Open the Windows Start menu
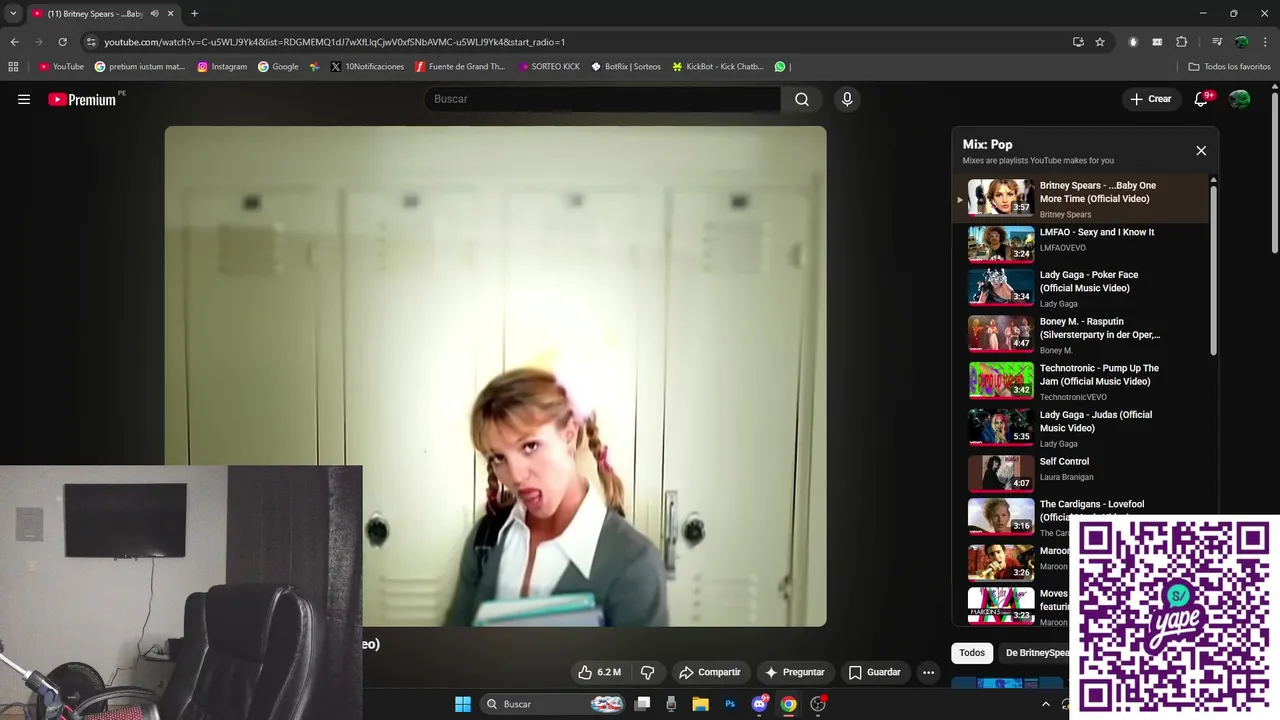 463,704
